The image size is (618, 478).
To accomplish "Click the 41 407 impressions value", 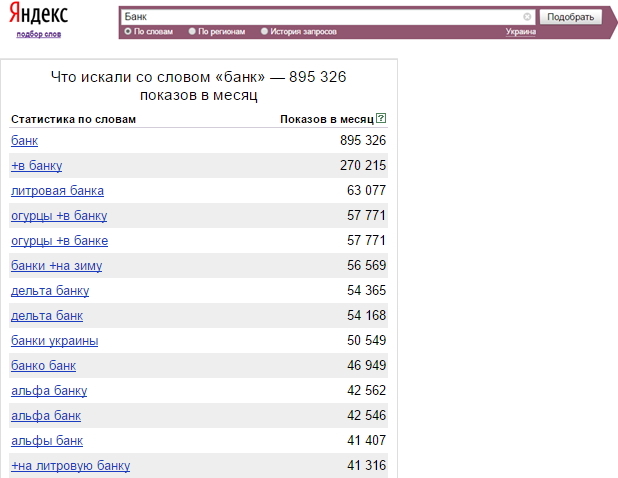I will tap(367, 441).
